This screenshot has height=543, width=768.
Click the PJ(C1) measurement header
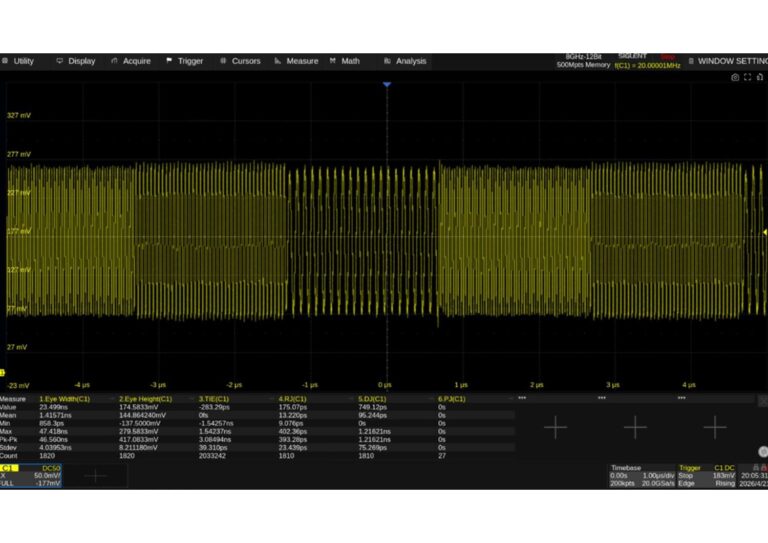pos(452,399)
